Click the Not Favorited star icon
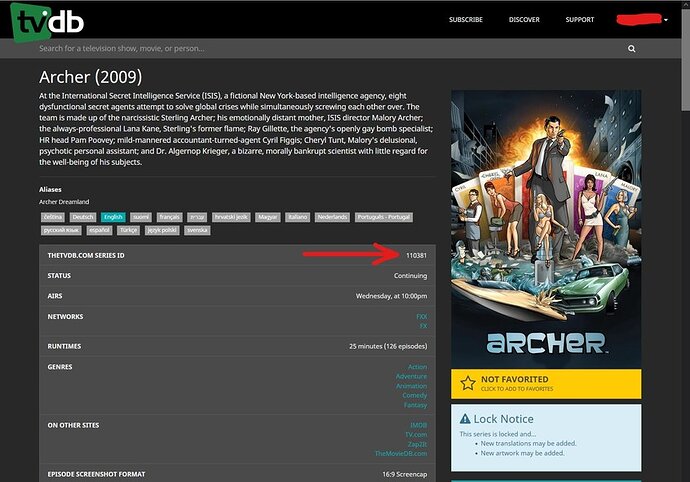The image size is (690, 482). pyautogui.click(x=468, y=383)
